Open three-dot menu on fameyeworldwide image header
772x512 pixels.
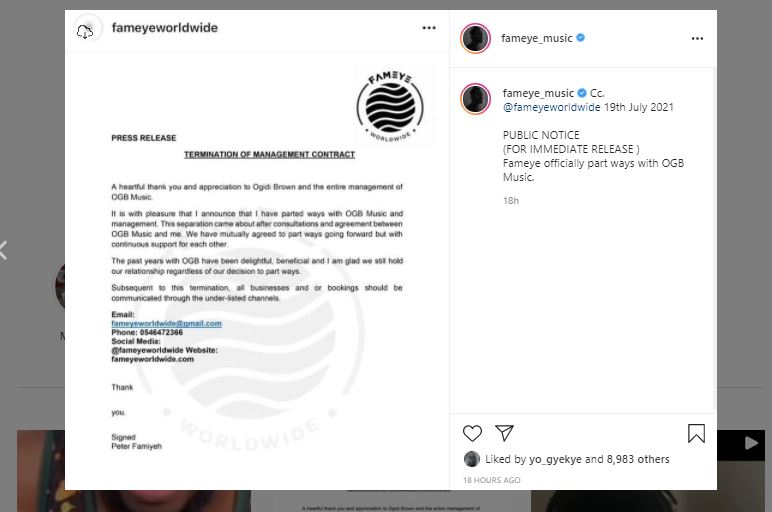(x=429, y=28)
